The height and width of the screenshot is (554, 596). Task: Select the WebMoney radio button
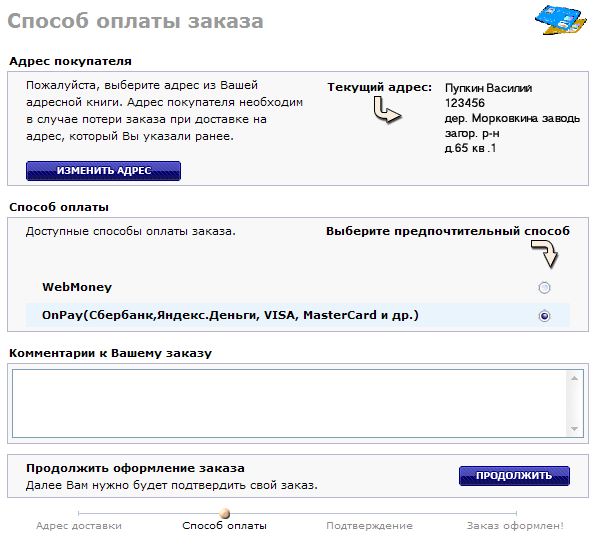[544, 288]
